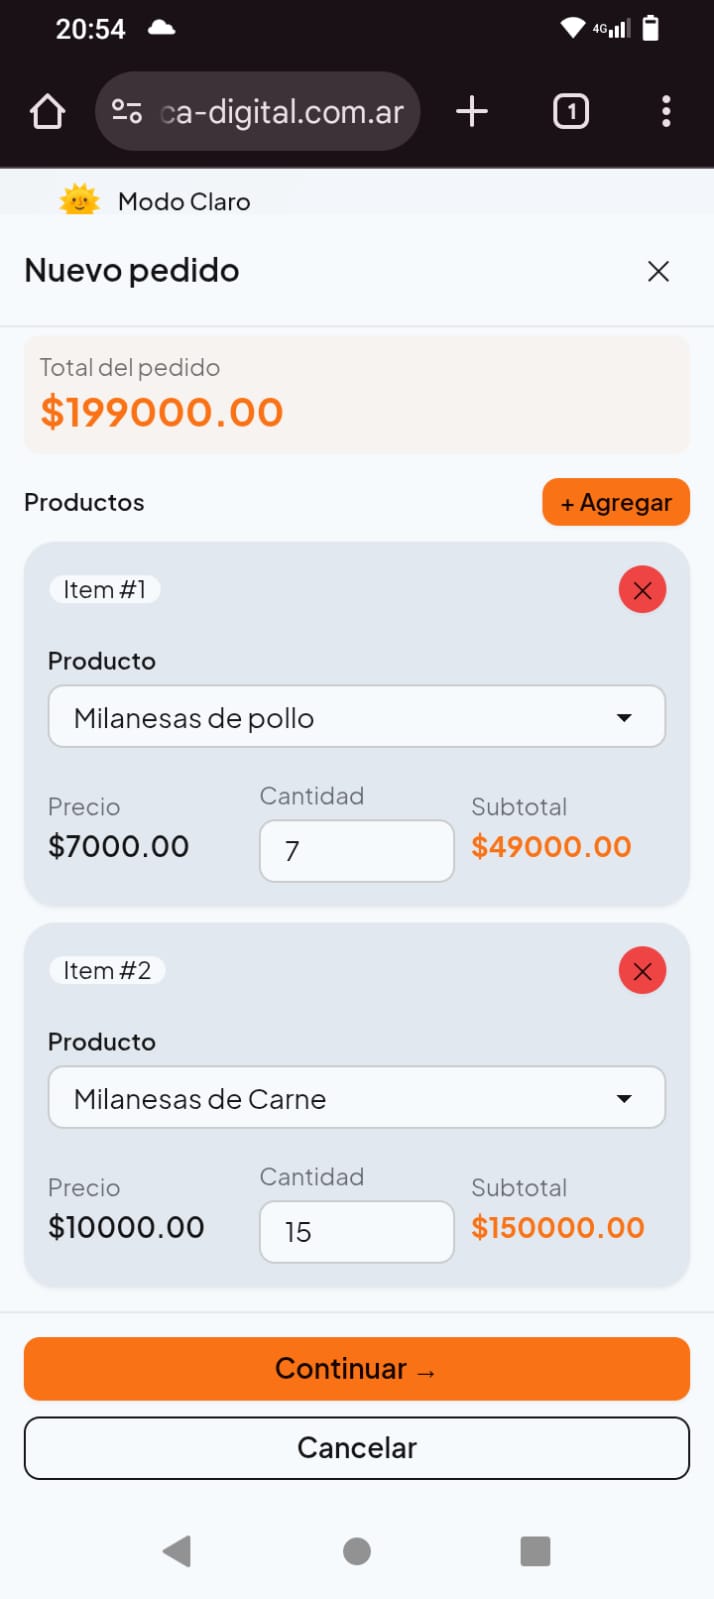This screenshot has width=714, height=1599.
Task: Open recent apps with the square button
Action: pyautogui.click(x=535, y=1551)
